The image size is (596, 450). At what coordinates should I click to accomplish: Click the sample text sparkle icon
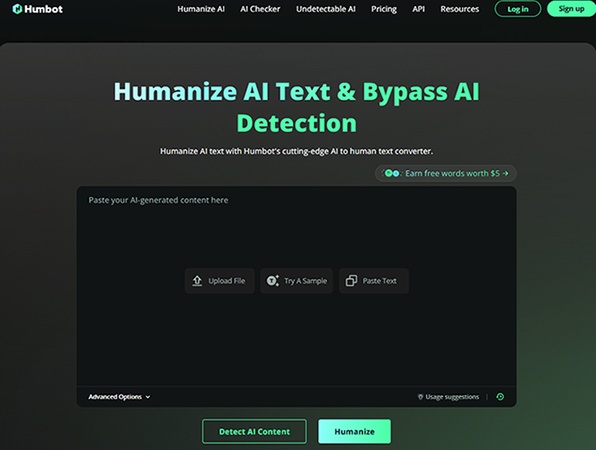click(273, 280)
